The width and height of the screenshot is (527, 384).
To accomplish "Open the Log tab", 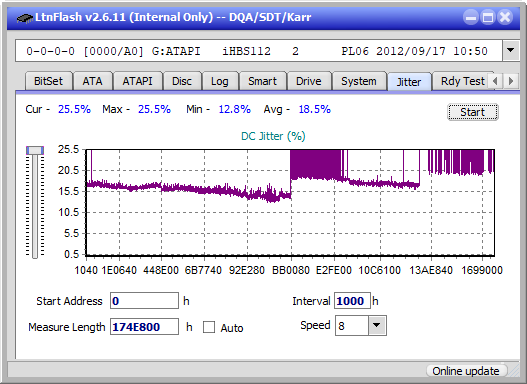I will click(x=220, y=81).
